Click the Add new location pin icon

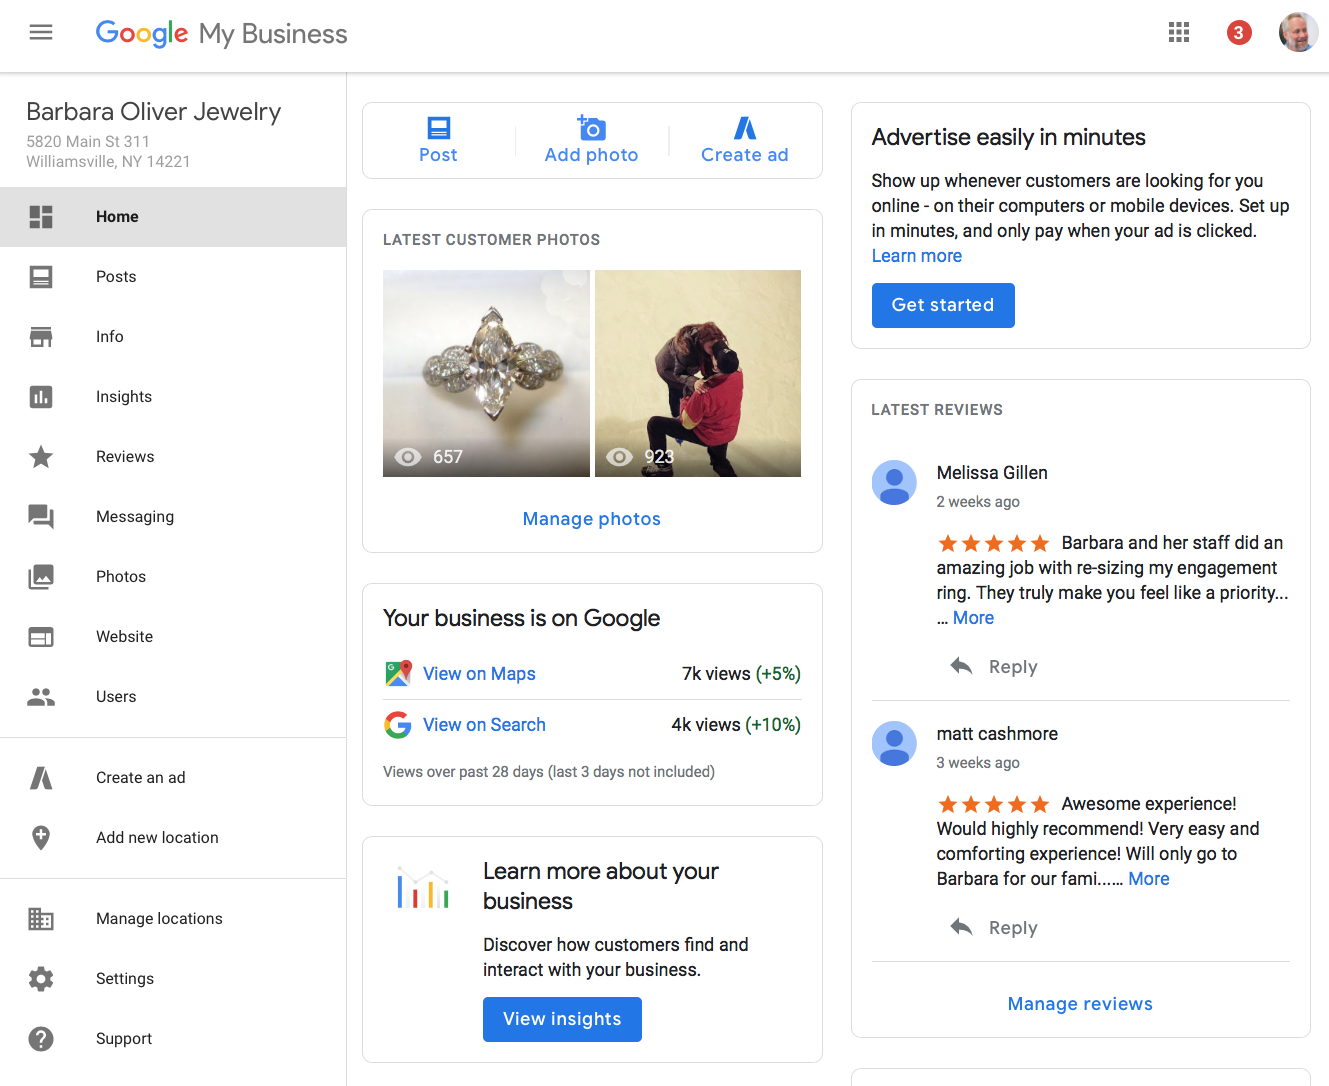(x=41, y=838)
